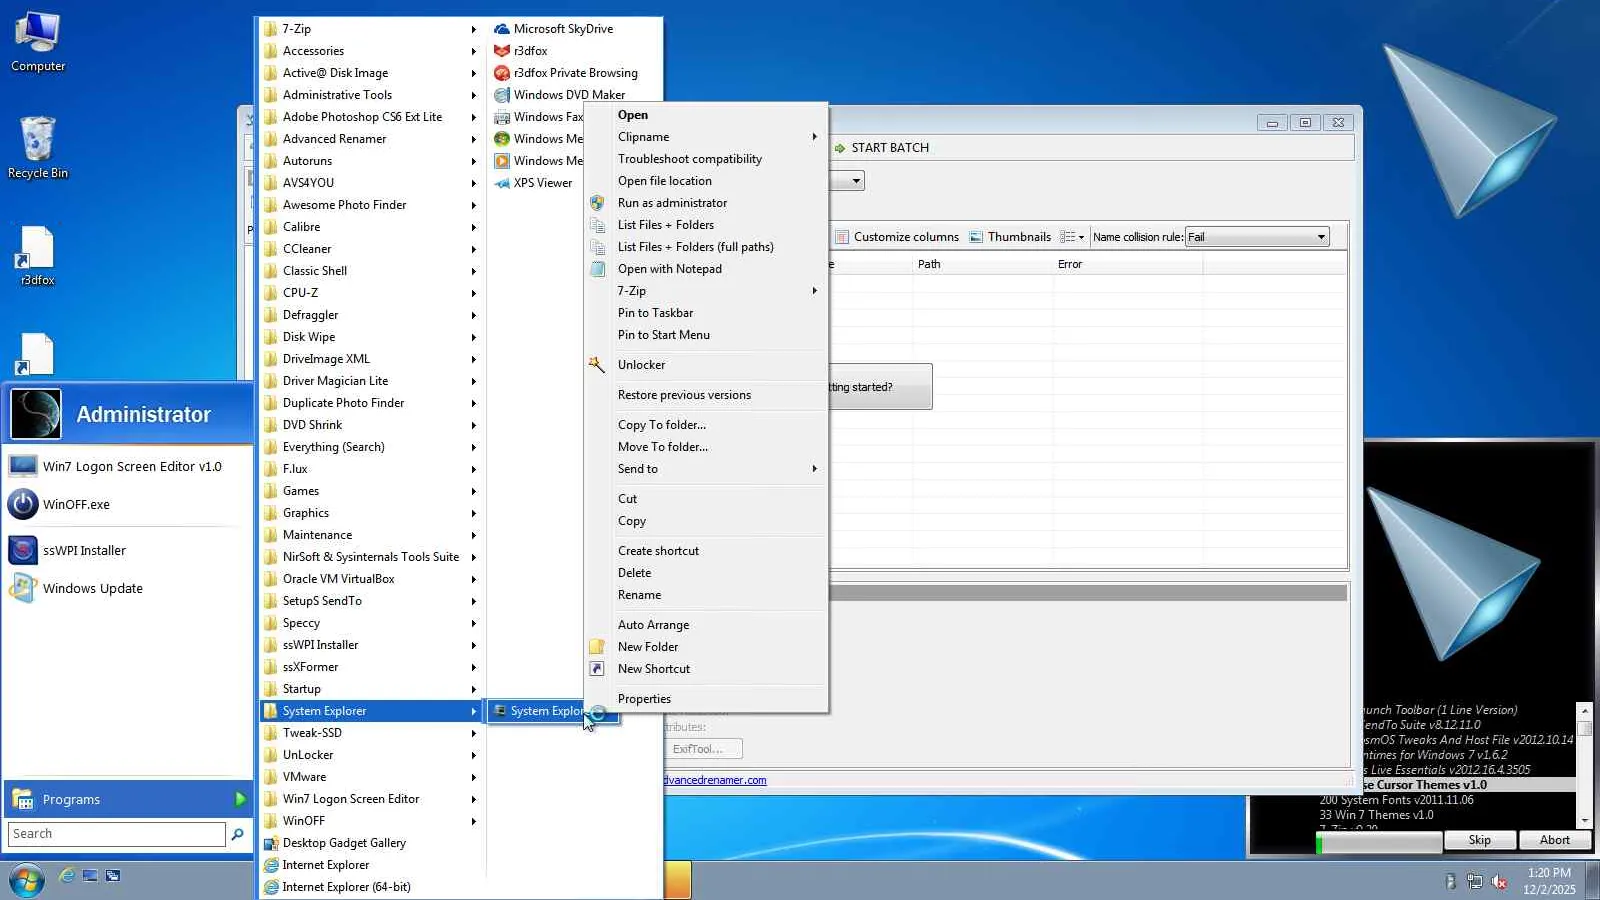Click the Win7 Logon Screen Editor icon

point(23,467)
